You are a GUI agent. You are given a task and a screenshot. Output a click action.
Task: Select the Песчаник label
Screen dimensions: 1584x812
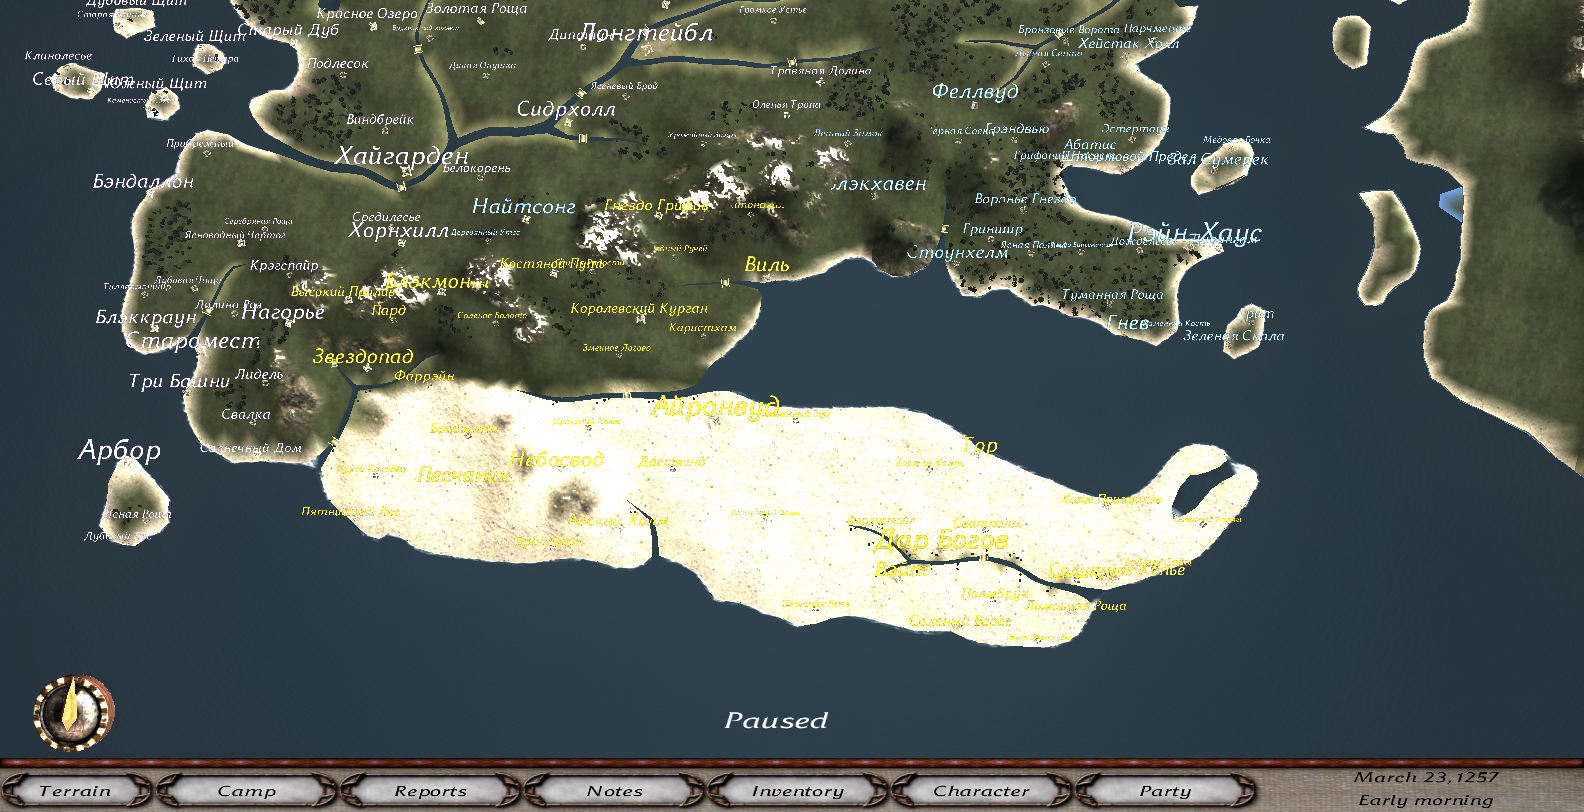[x=463, y=475]
